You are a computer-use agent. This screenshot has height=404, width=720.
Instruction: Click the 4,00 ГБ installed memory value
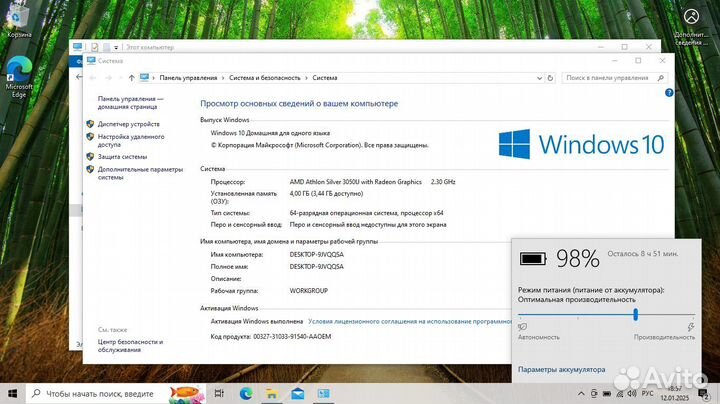326,194
